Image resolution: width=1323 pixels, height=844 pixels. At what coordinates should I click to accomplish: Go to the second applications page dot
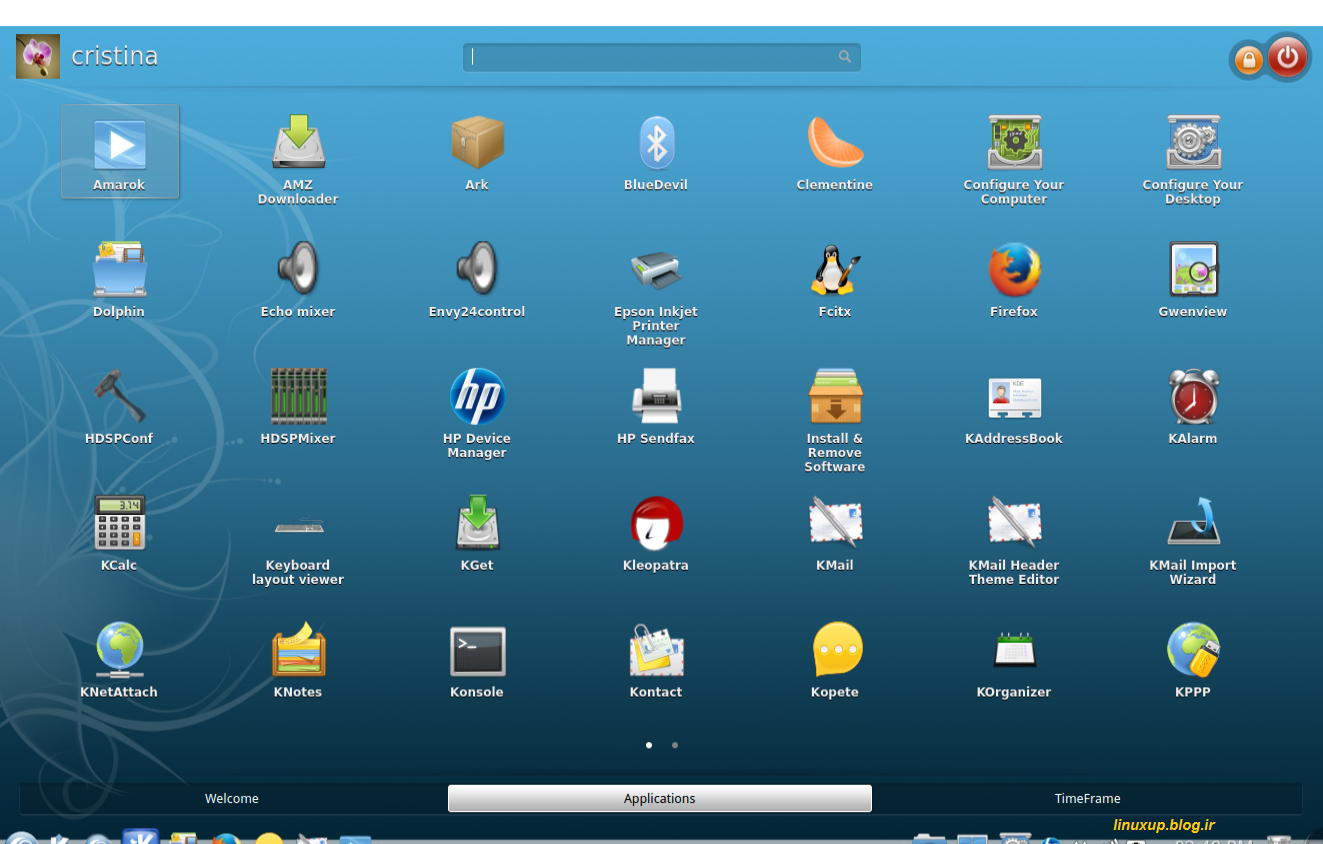[x=675, y=745]
